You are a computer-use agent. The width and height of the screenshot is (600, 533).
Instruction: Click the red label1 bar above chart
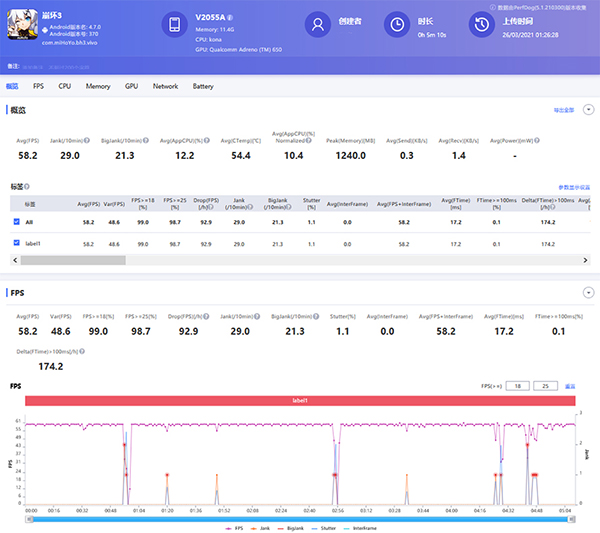pos(299,401)
